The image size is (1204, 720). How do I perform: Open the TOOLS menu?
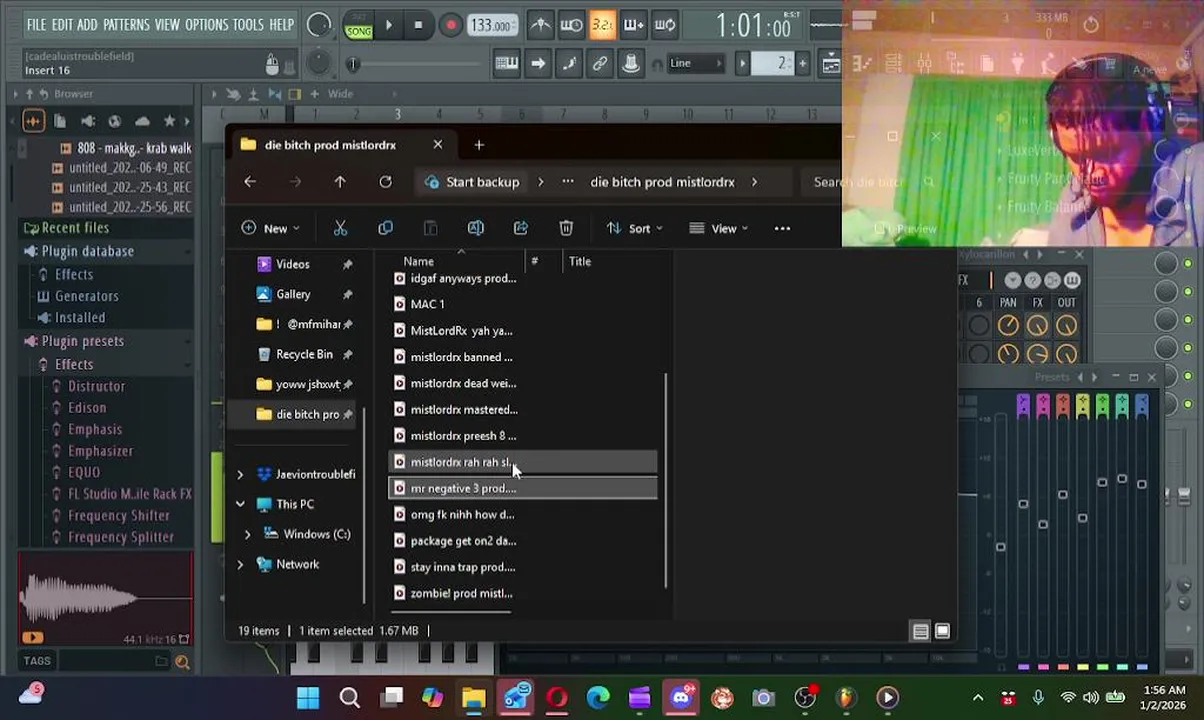tap(248, 24)
